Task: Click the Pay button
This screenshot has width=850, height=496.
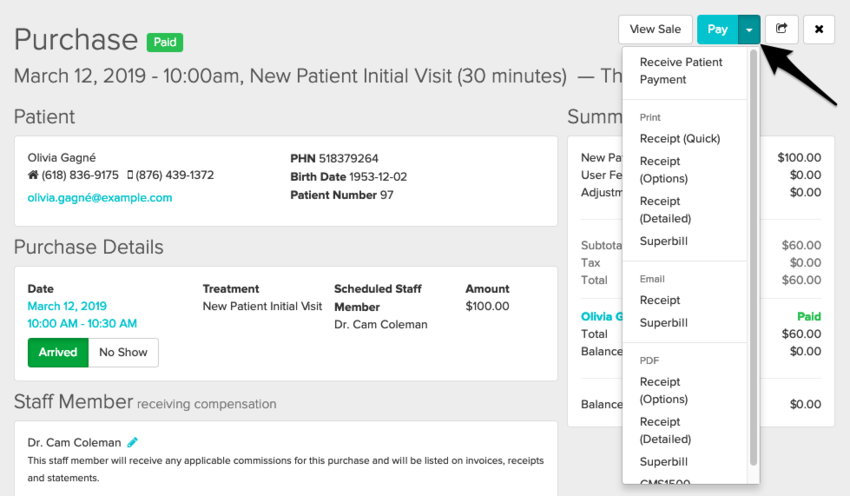Action: tap(717, 29)
